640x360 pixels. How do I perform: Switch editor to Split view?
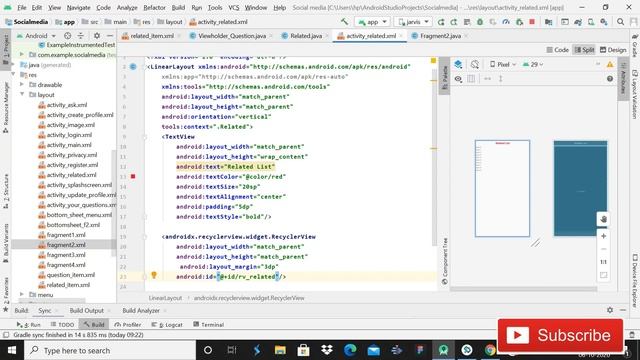pyautogui.click(x=584, y=50)
